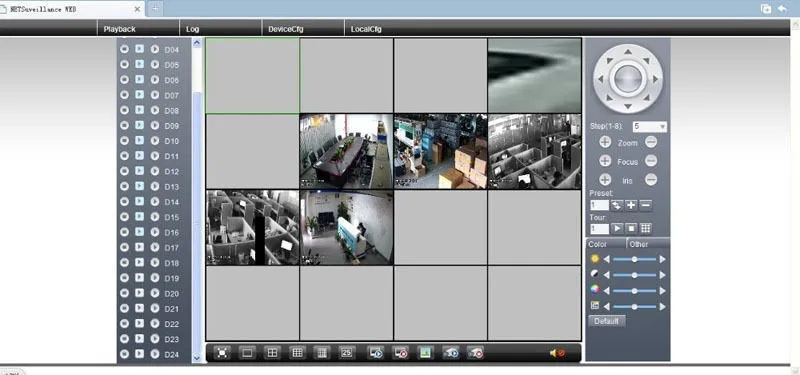800x375 pixels.
Task: Click the delete preset minus icon
Action: [645, 206]
